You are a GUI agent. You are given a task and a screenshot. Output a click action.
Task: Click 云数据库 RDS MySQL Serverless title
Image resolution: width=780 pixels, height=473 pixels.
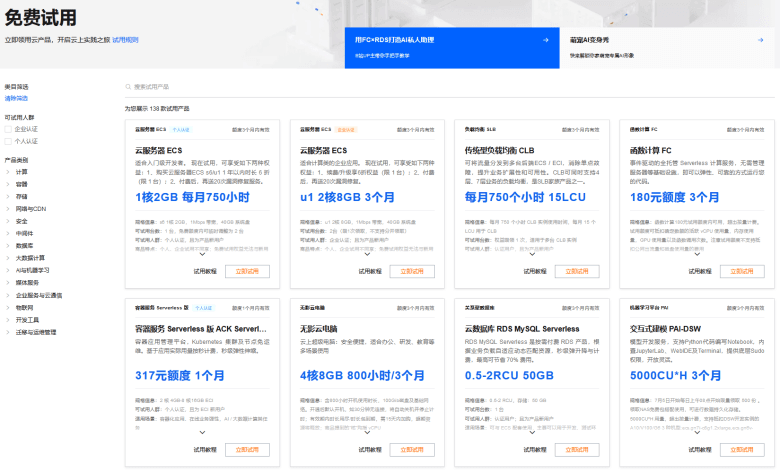click(522, 329)
